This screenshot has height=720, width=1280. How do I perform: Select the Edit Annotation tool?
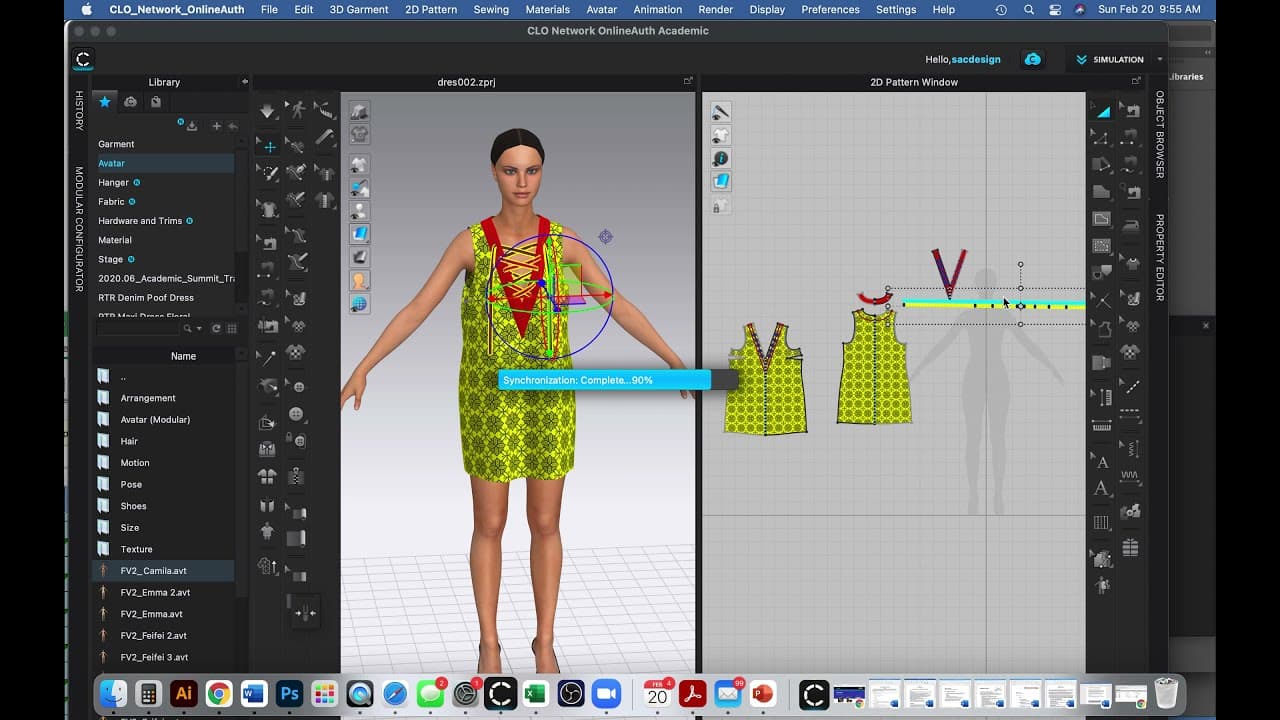click(x=1102, y=461)
